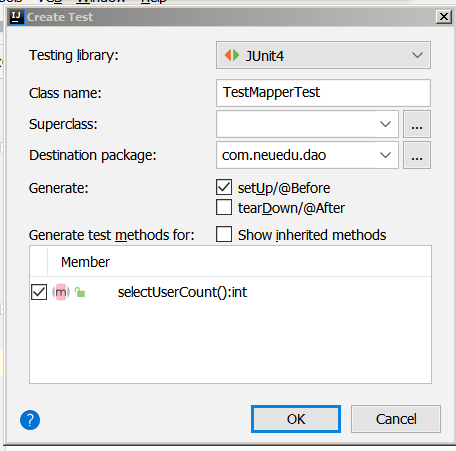The height and width of the screenshot is (451, 456).
Task: Click the JUnit4 orange-green library icon
Action: click(232, 55)
